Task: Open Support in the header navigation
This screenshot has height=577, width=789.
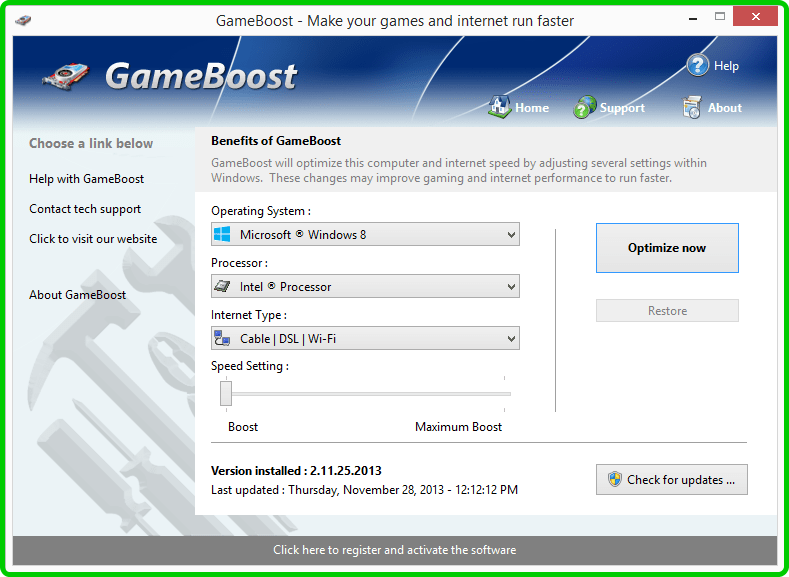Action: click(x=622, y=108)
